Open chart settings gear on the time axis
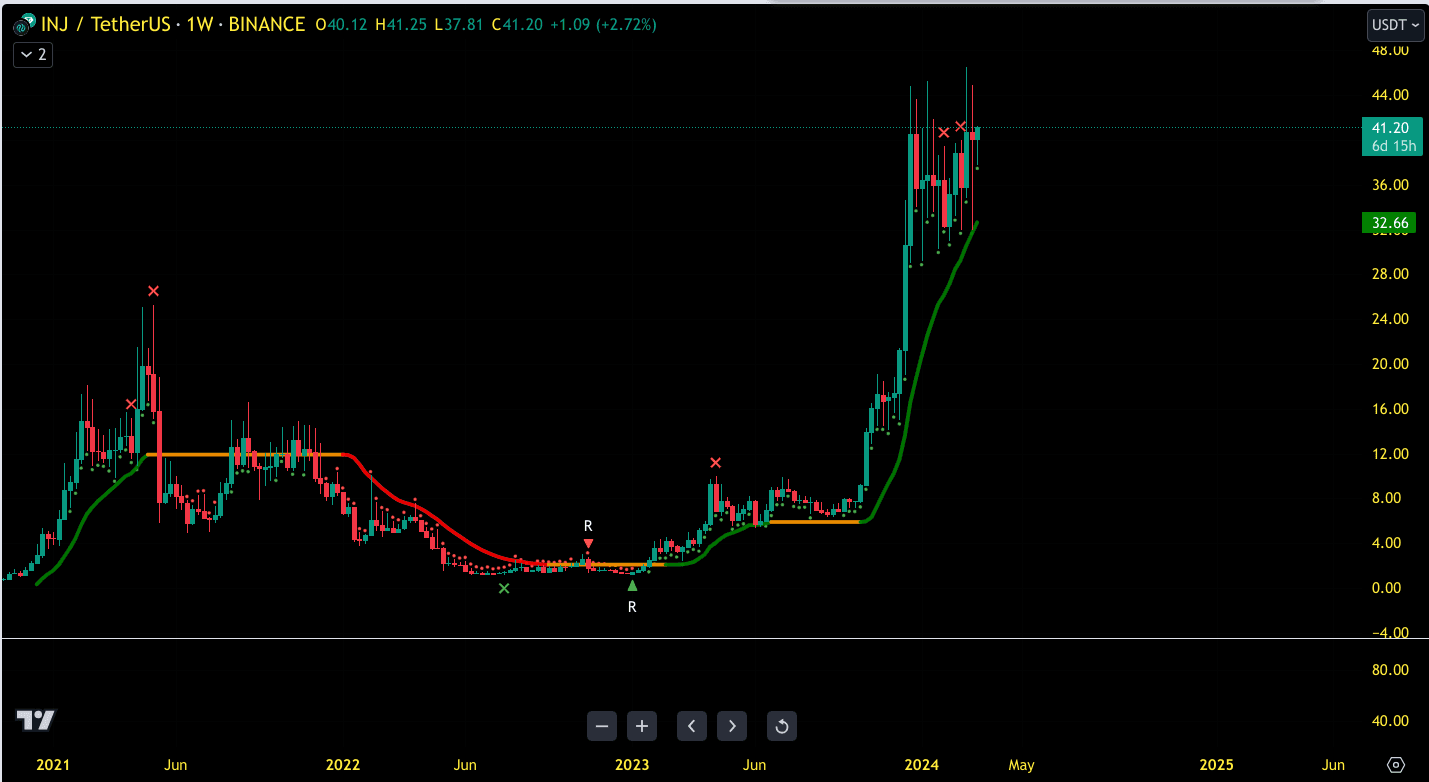The image size is (1429, 782). (x=1397, y=765)
